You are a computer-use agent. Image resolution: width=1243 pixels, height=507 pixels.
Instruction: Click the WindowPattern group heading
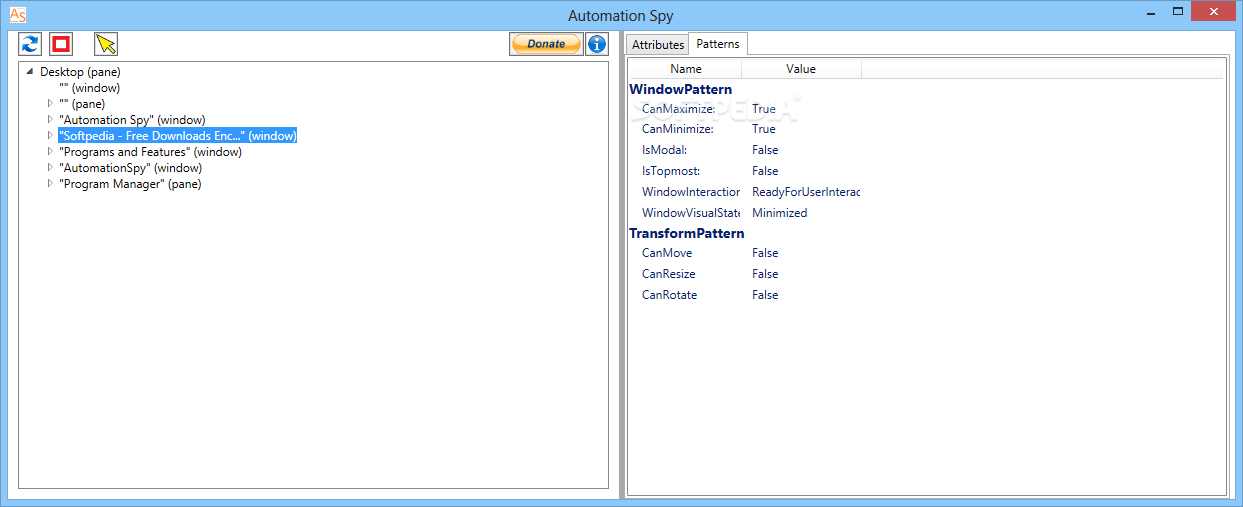click(680, 89)
